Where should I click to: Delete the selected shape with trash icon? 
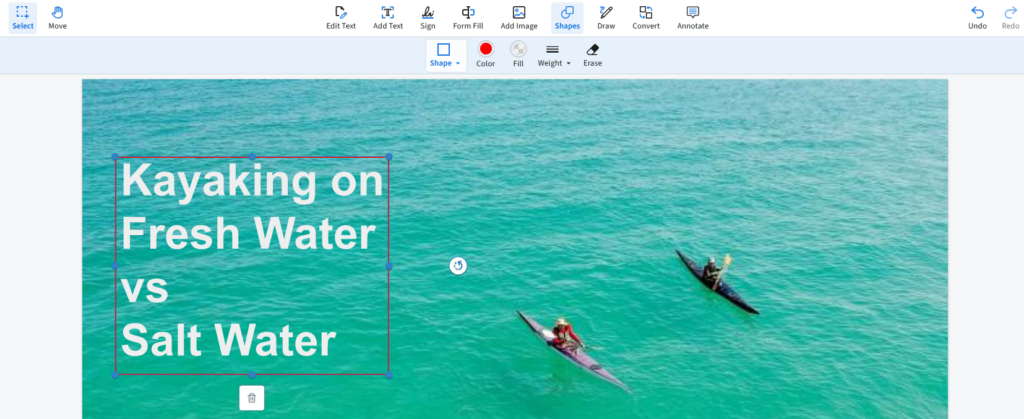tap(251, 398)
